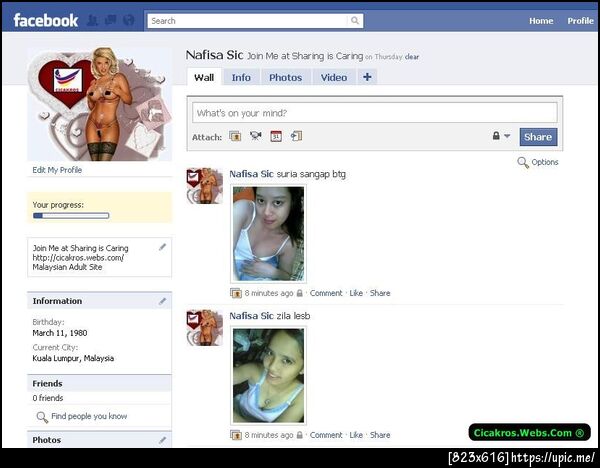600x468 pixels.
Task: Share the 'zila lesb' post
Action: [380, 435]
